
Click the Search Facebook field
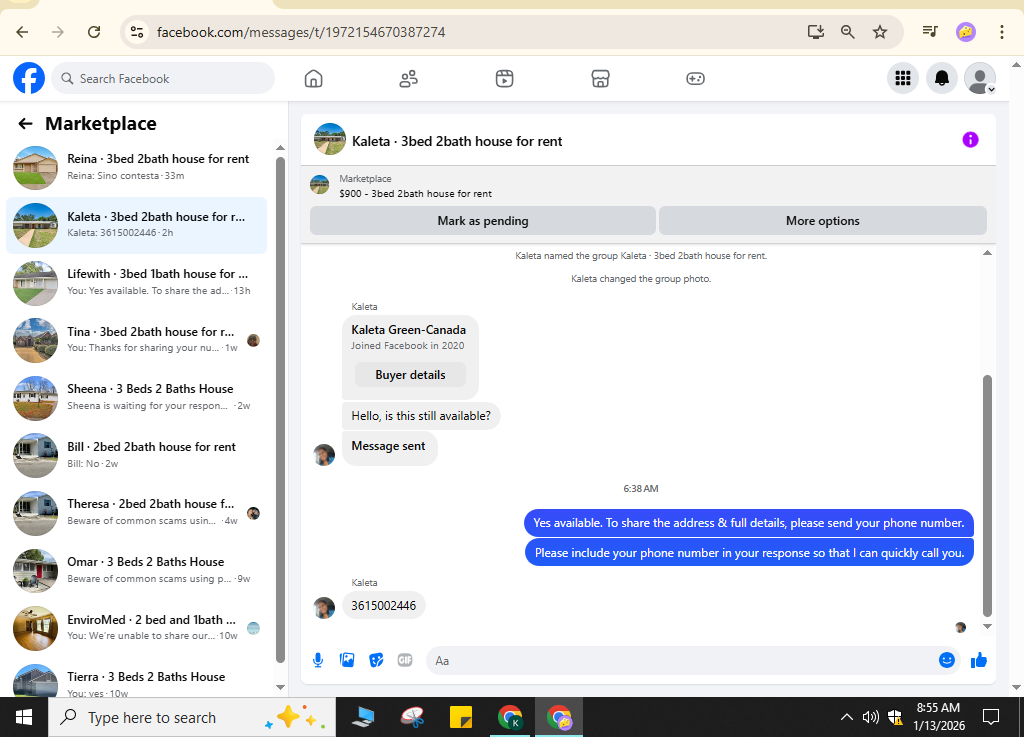point(163,78)
